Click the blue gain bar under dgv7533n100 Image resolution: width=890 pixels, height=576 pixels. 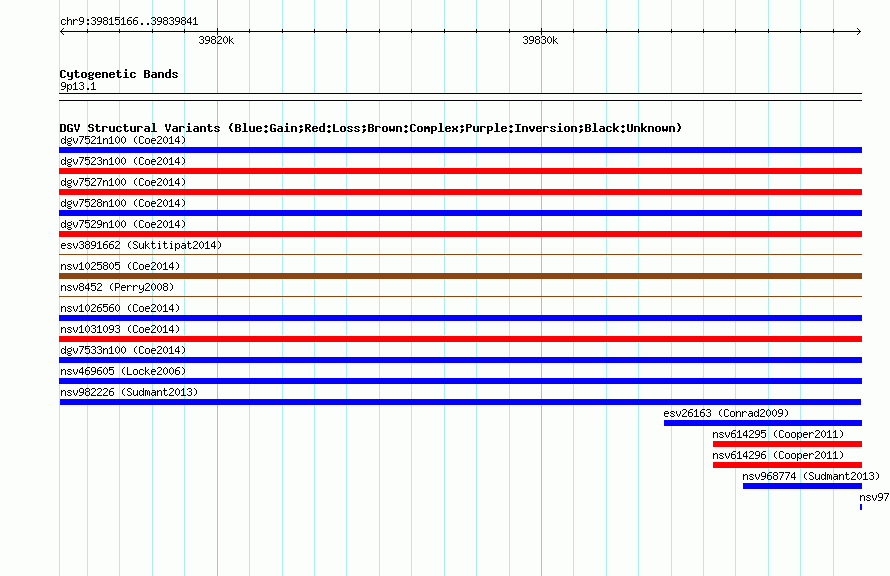pyautogui.click(x=460, y=360)
